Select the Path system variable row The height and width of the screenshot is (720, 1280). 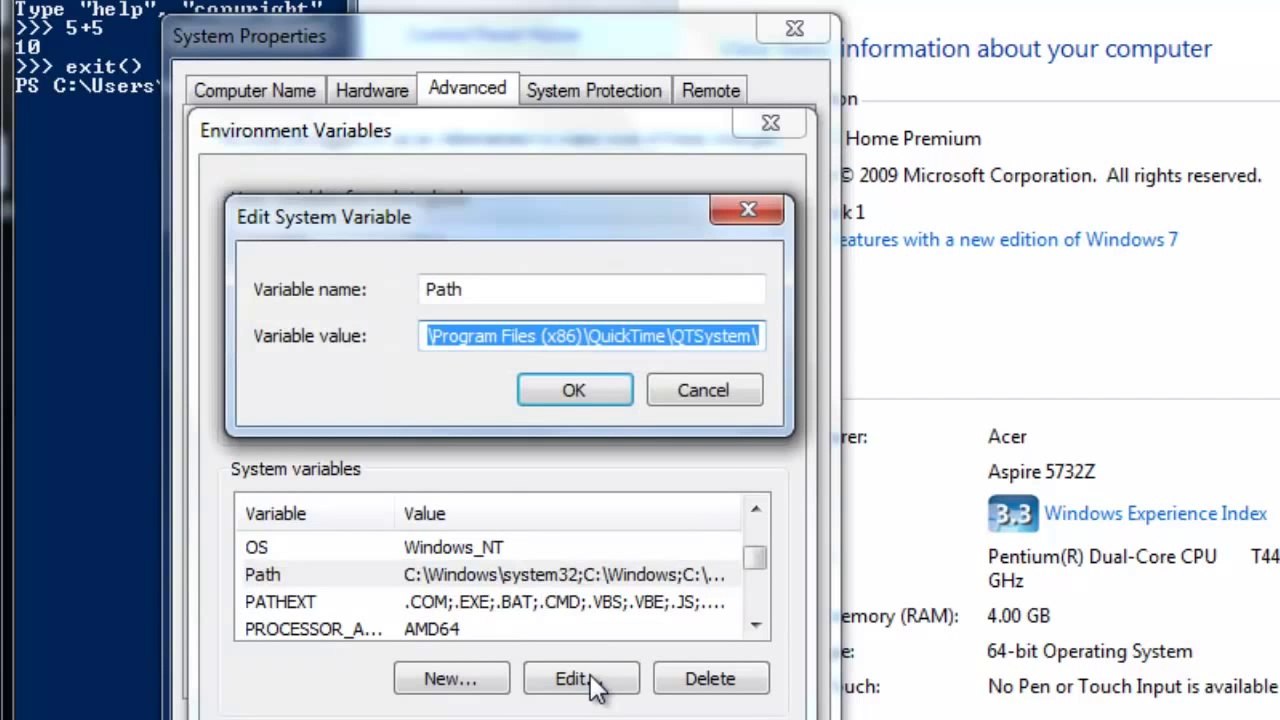coord(490,575)
